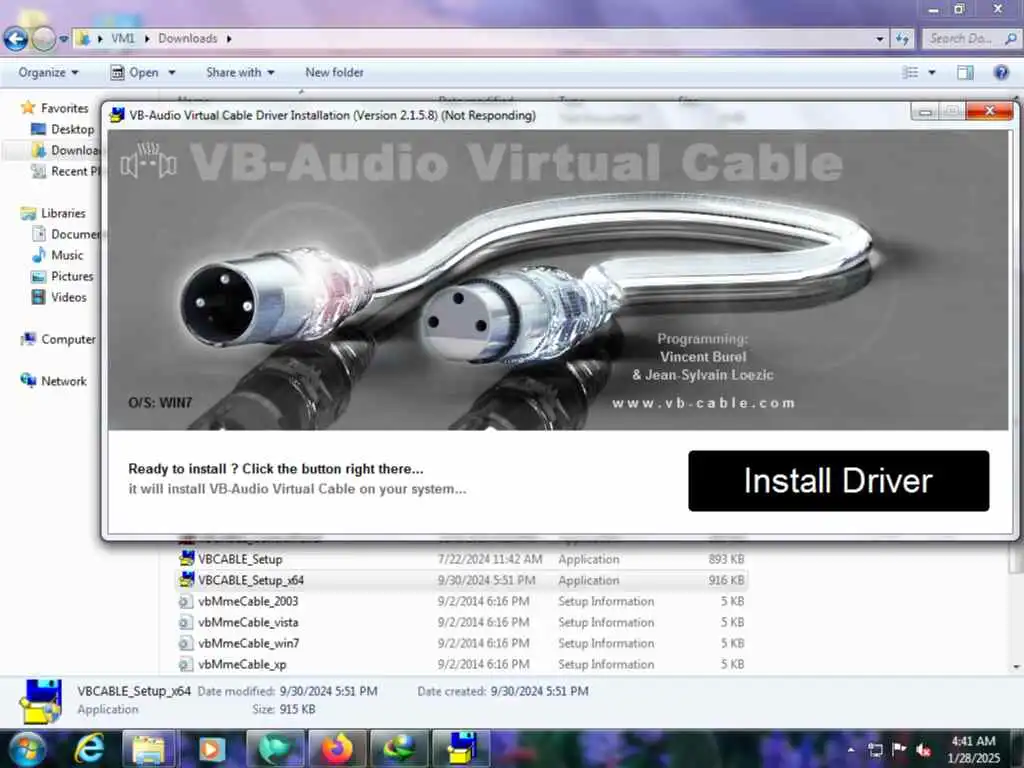Click the vbMmeCable_win7 setup information icon
The height and width of the screenshot is (768, 1024).
click(186, 643)
